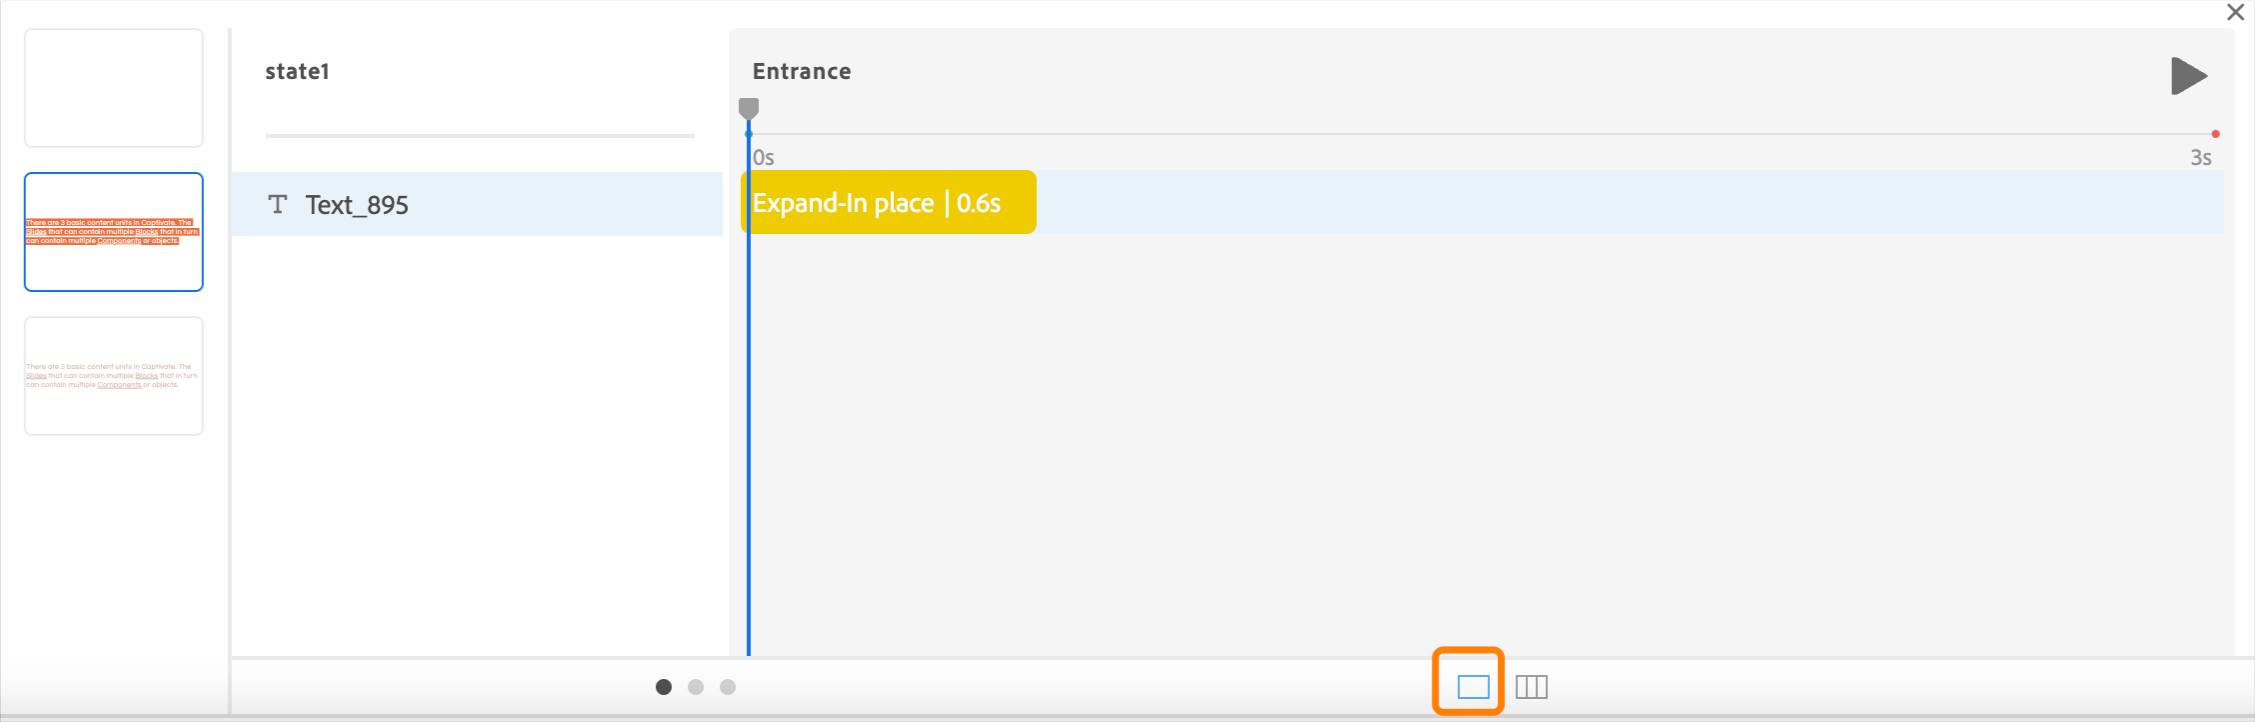The height and width of the screenshot is (722, 2255).
Task: Click empty track right of Expand-In place
Action: click(x=1600, y=203)
